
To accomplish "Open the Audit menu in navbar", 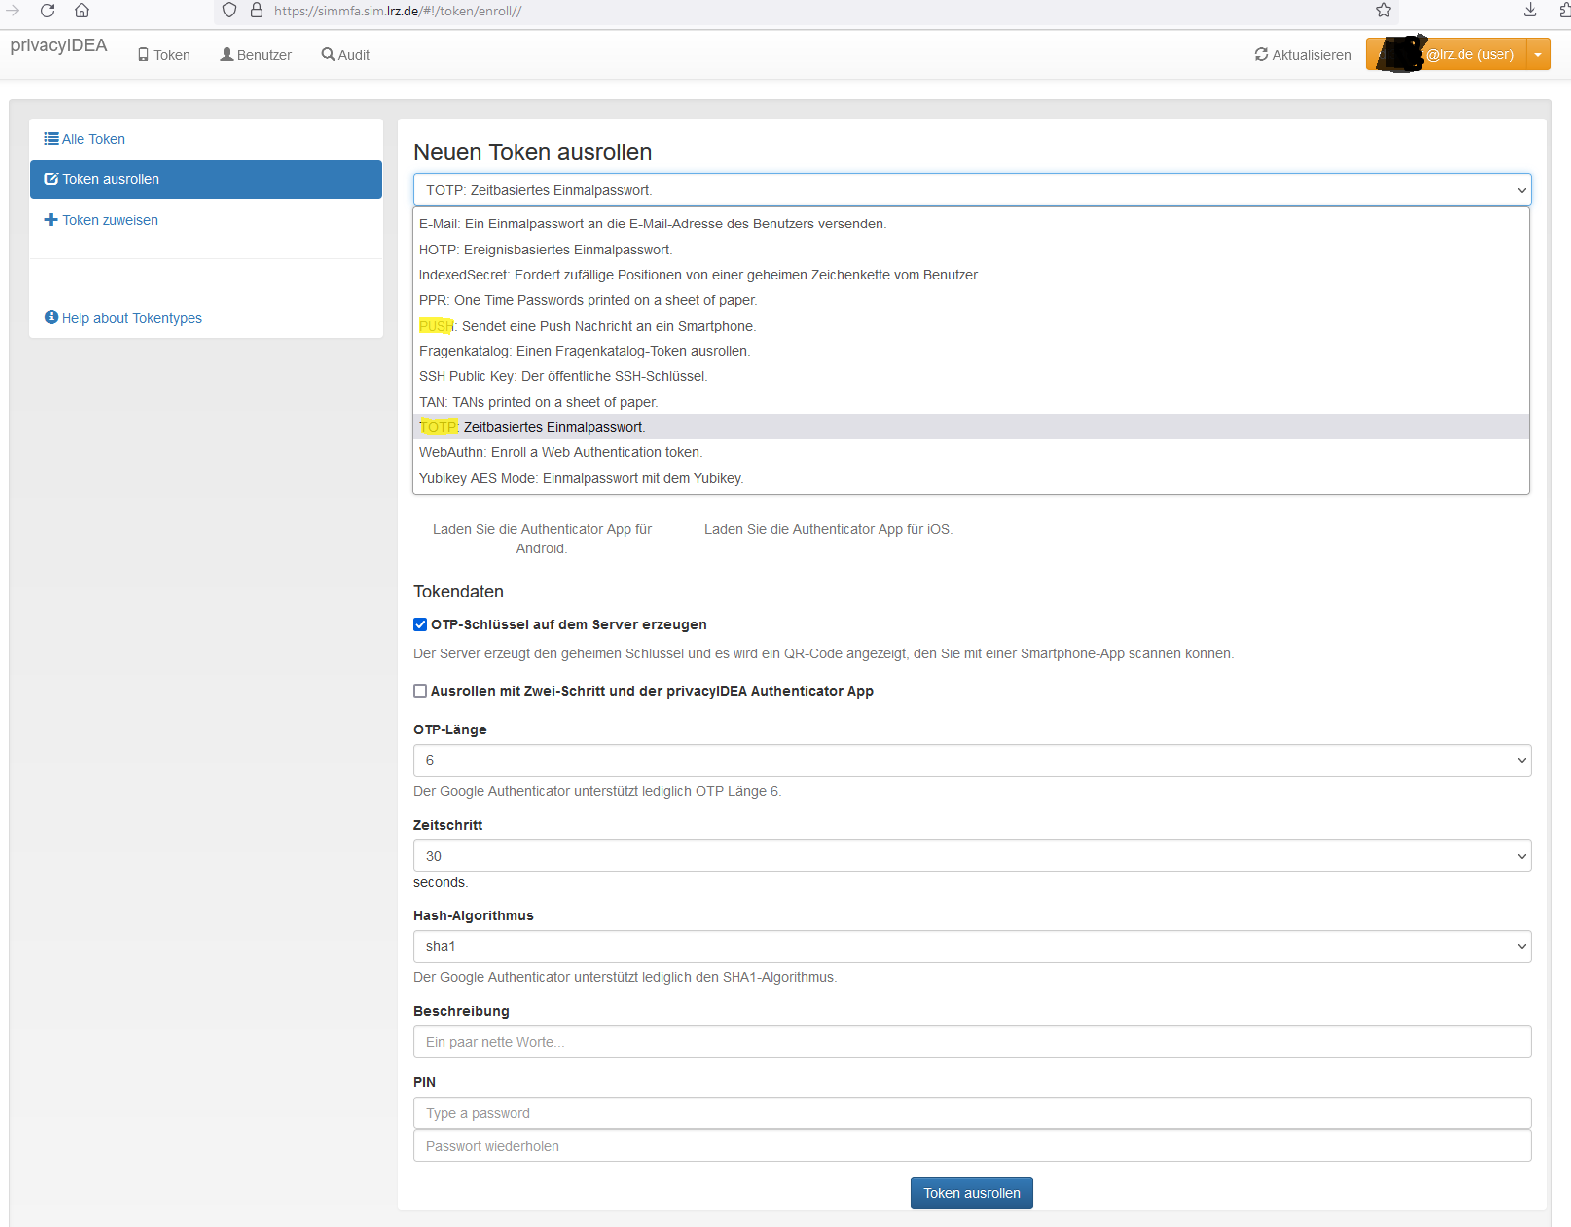I will click(x=346, y=55).
